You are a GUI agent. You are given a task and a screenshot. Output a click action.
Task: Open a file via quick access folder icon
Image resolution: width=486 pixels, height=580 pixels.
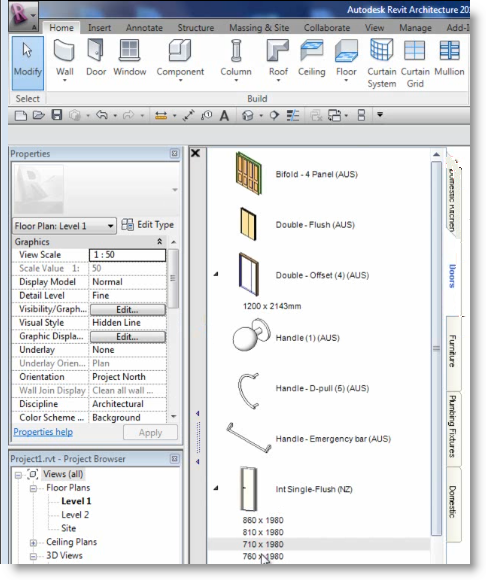coord(38,115)
